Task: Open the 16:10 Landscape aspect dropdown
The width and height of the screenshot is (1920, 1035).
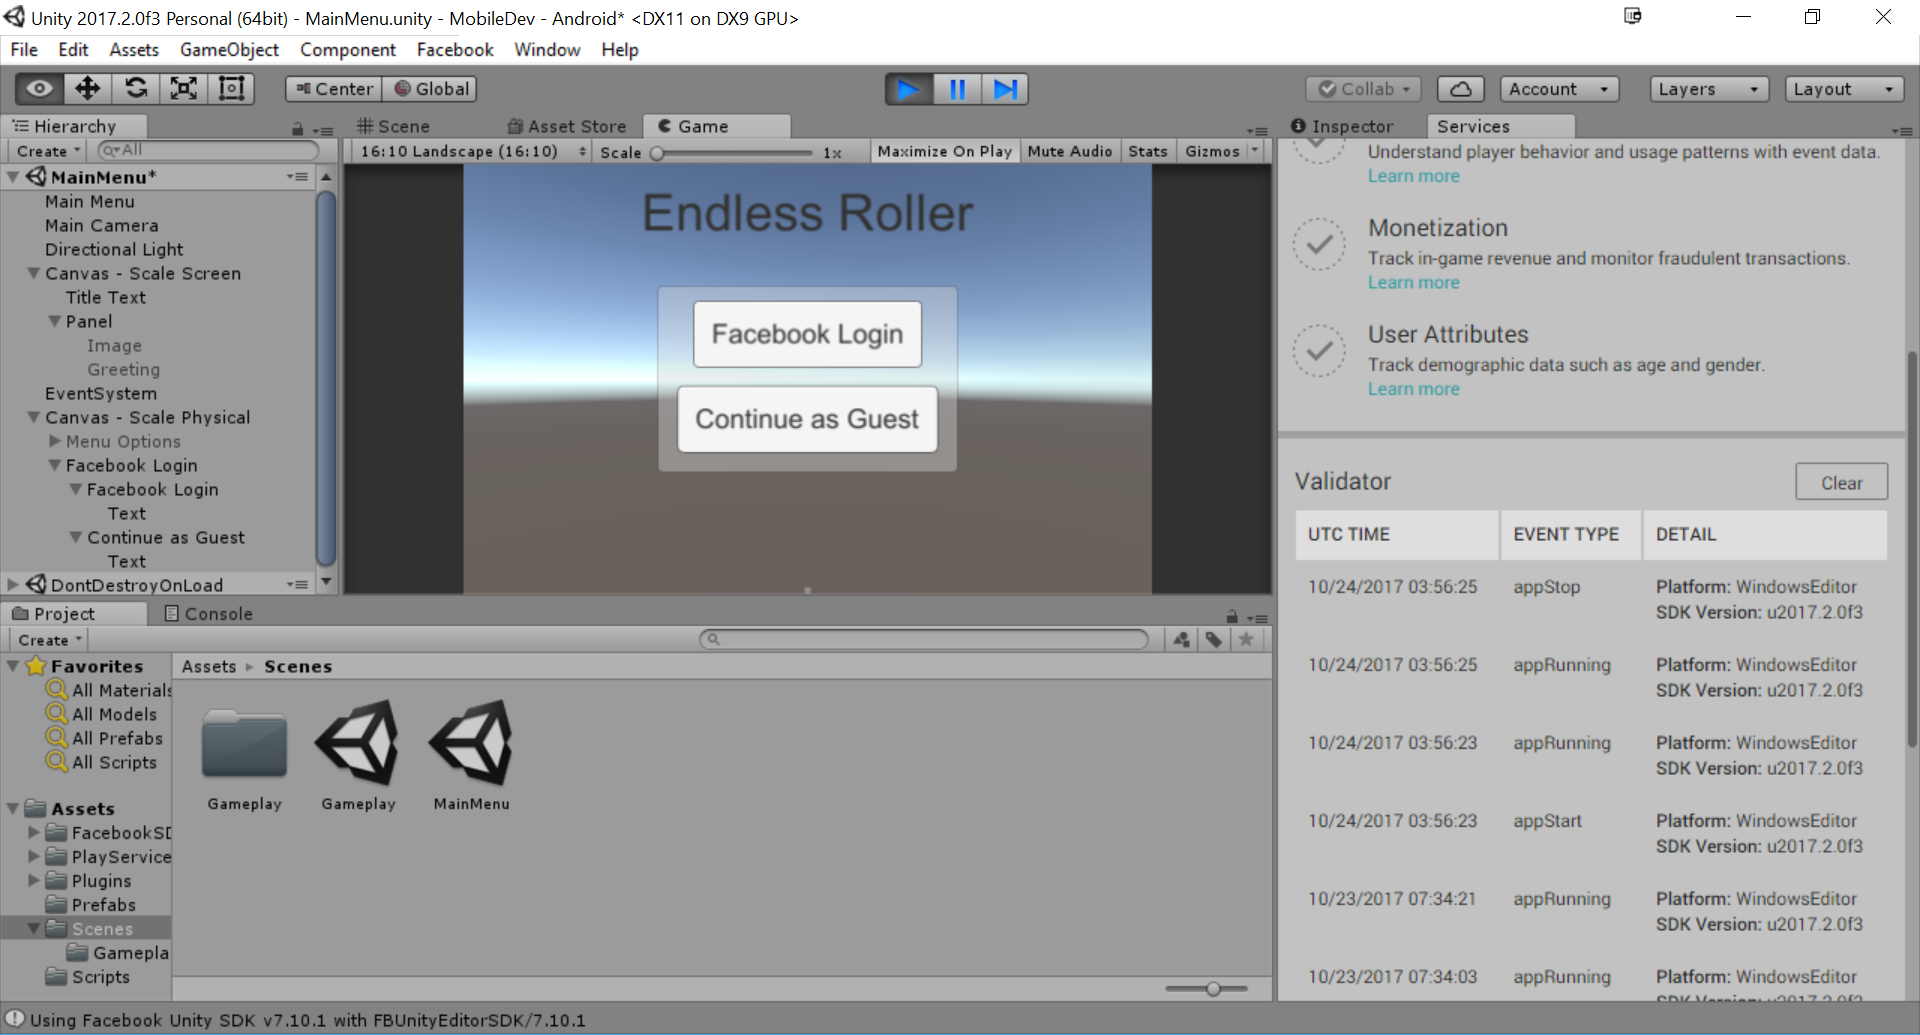Action: 471,151
